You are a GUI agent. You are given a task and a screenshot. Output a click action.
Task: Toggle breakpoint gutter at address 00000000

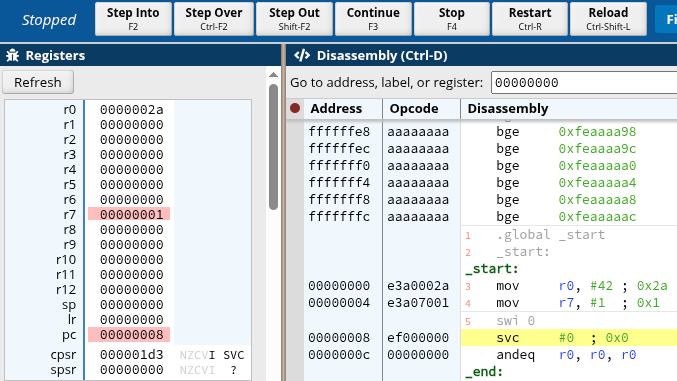(295, 286)
